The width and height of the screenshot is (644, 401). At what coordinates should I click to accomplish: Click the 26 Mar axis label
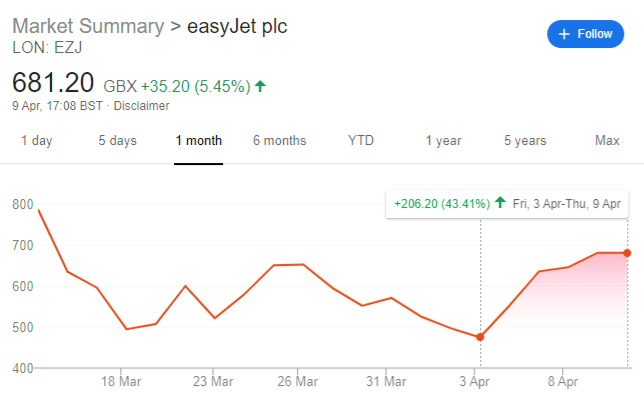[299, 381]
